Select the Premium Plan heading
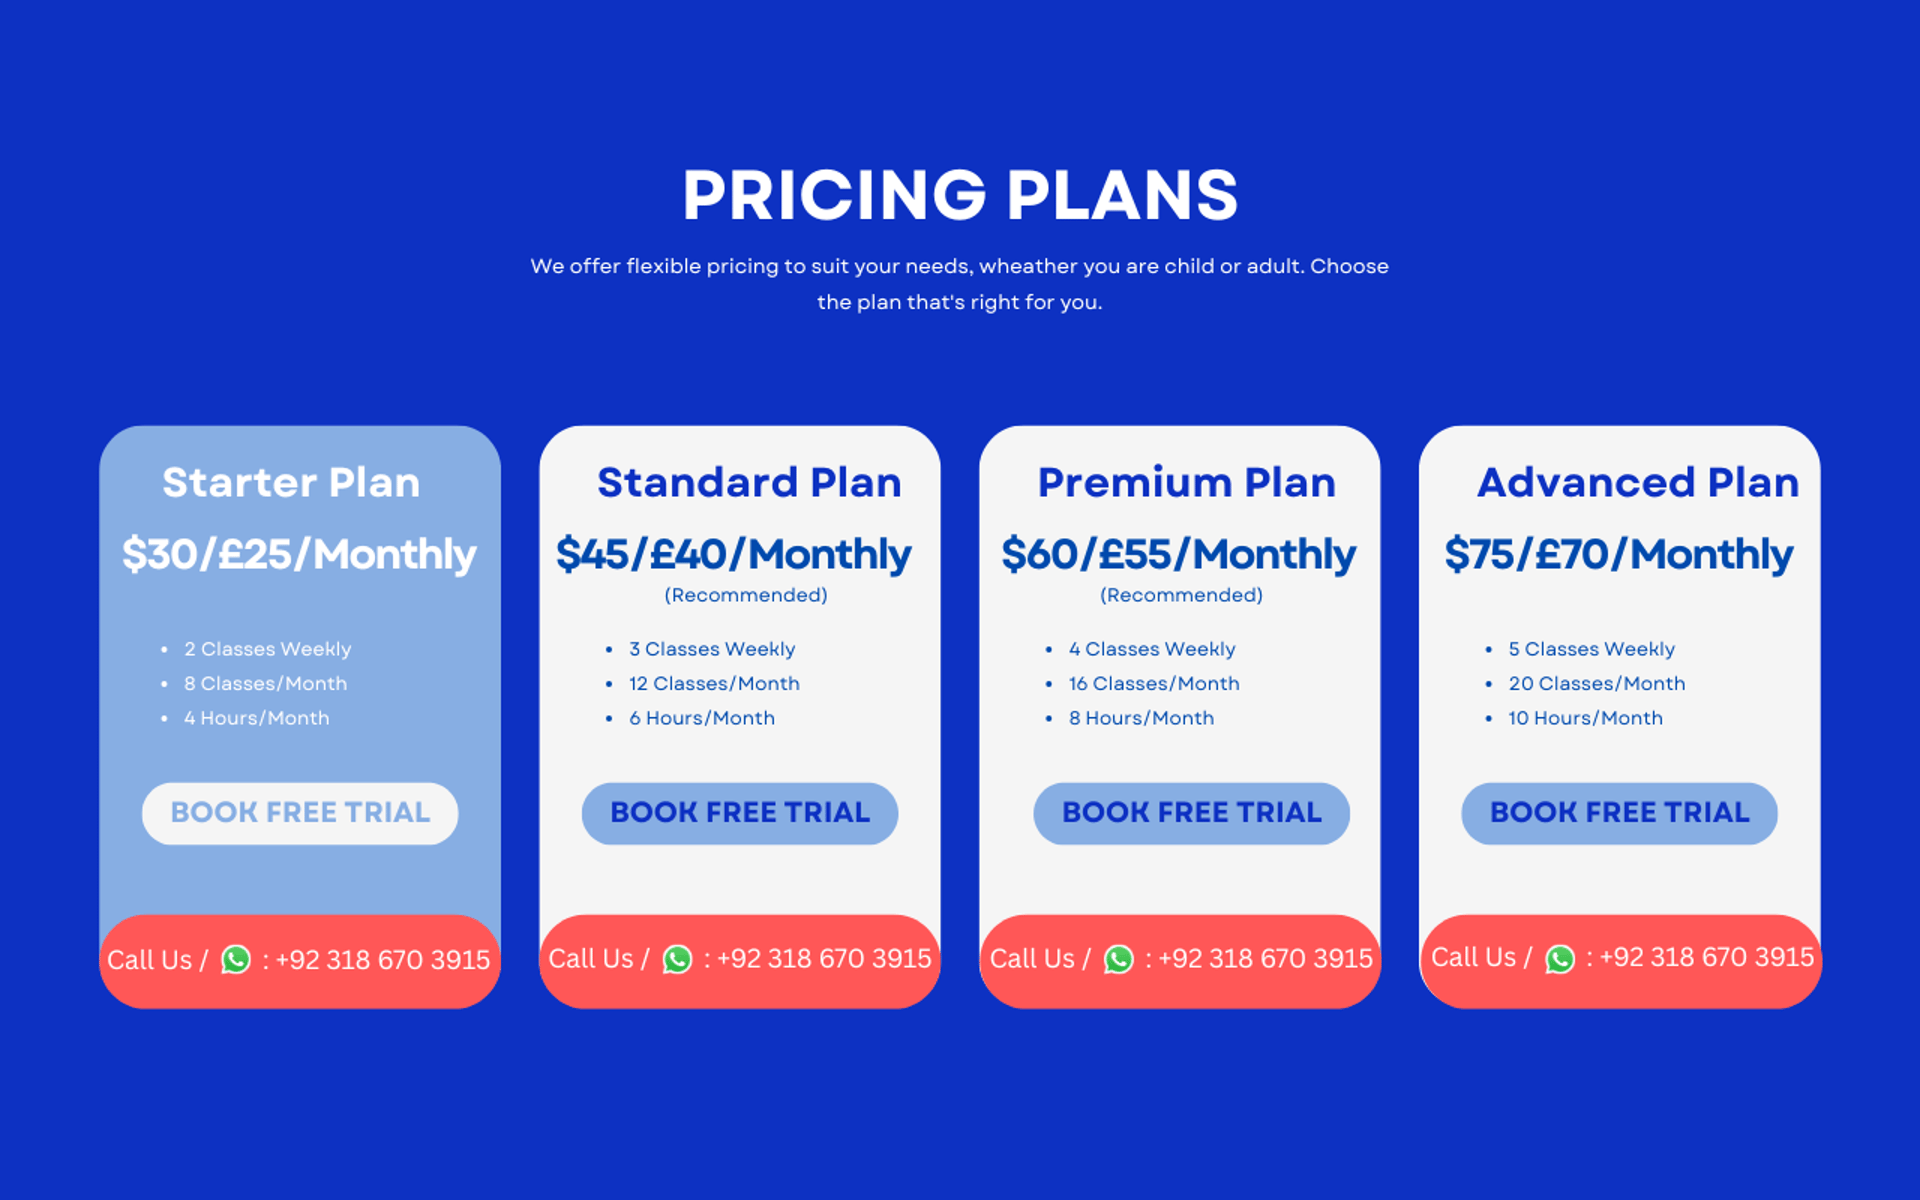Viewport: 1920px width, 1200px height. [x=1186, y=482]
